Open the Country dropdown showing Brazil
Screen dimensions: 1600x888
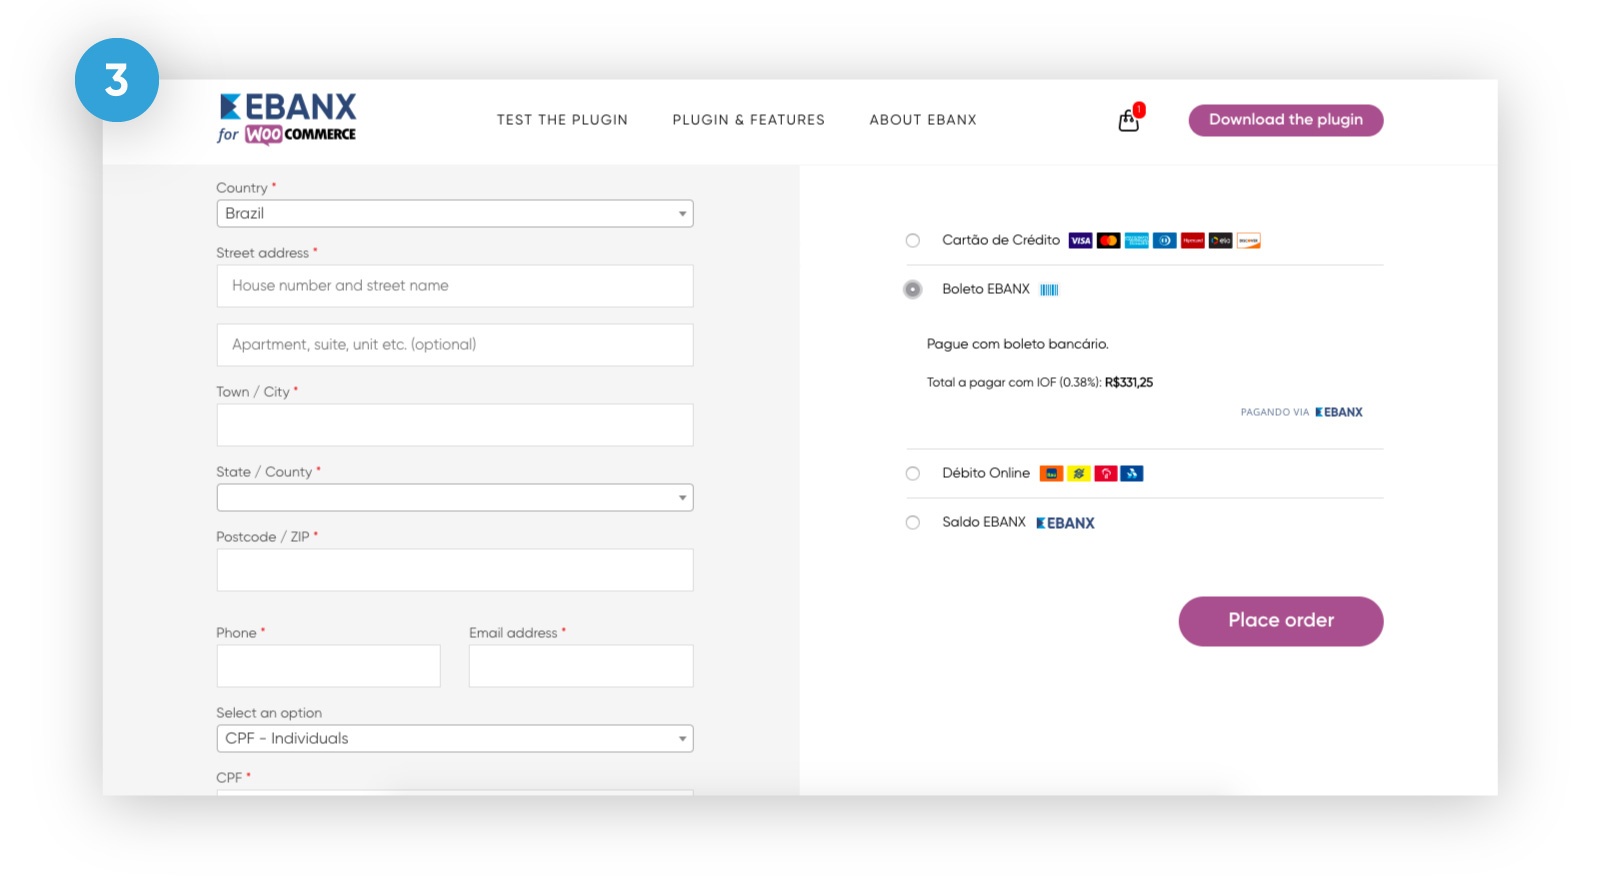[455, 213]
